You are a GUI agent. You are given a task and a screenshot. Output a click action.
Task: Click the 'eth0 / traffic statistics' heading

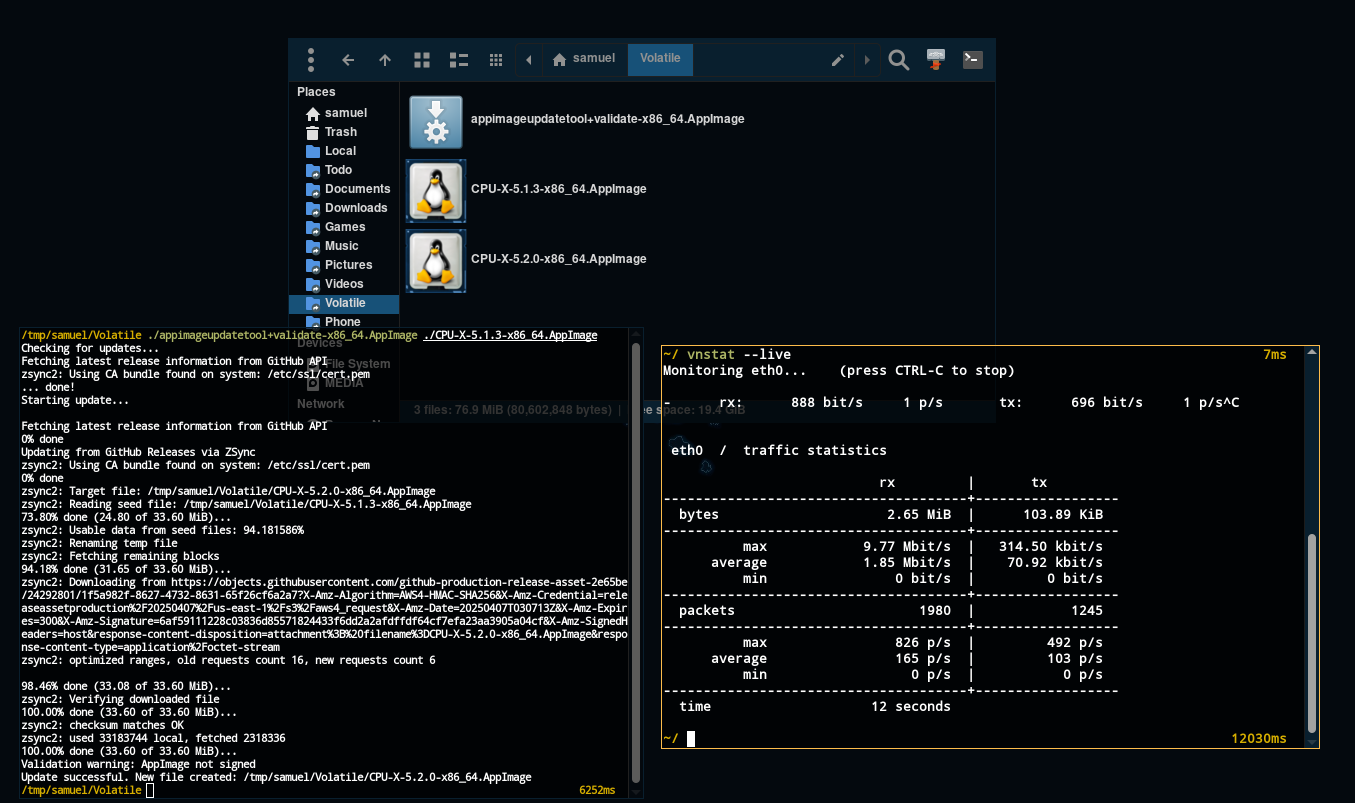pyautogui.click(x=779, y=450)
